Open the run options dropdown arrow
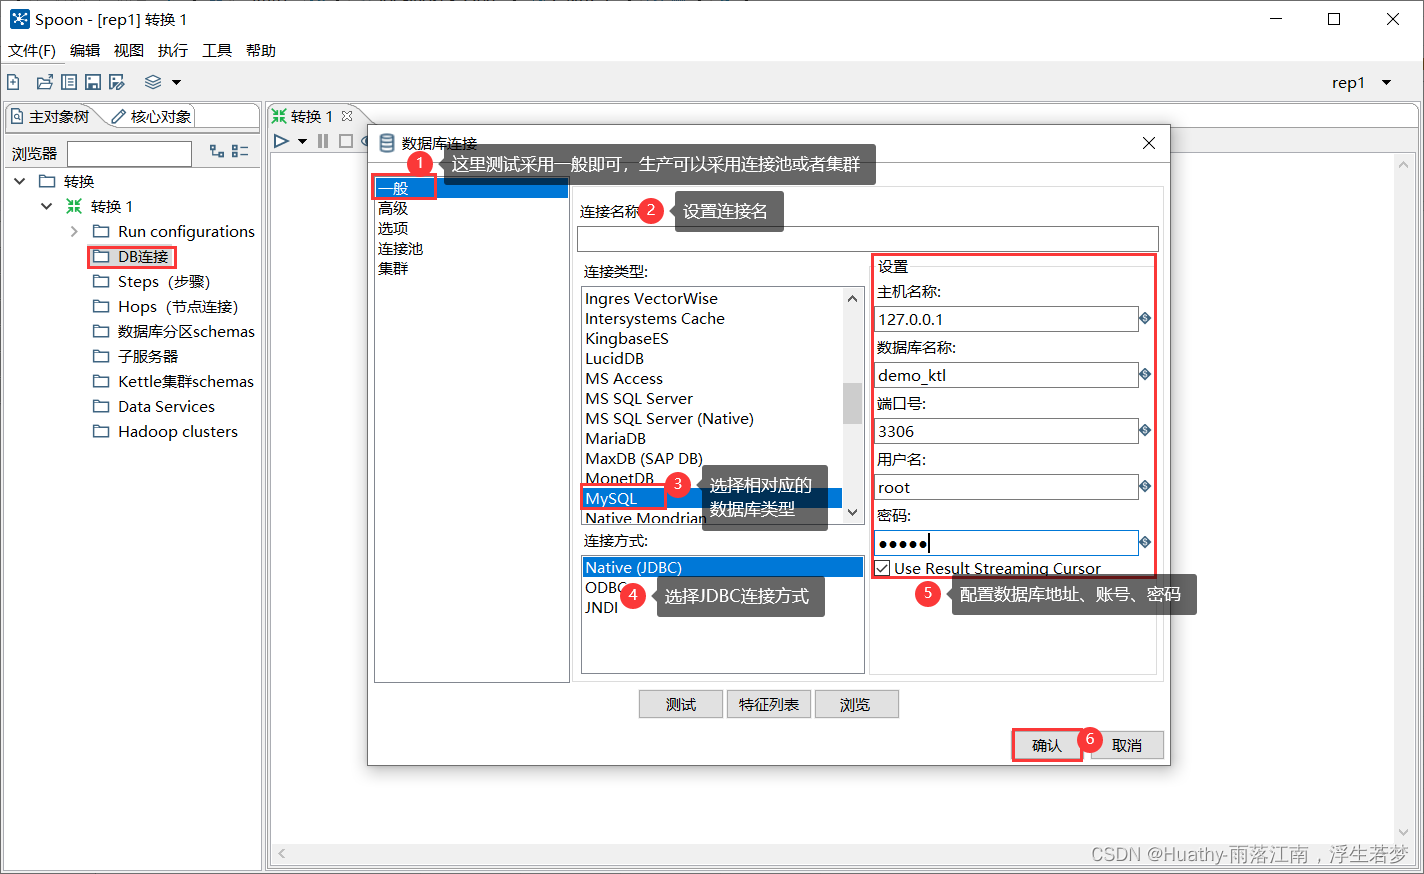Screen dimensions: 1424x874 (x=302, y=141)
